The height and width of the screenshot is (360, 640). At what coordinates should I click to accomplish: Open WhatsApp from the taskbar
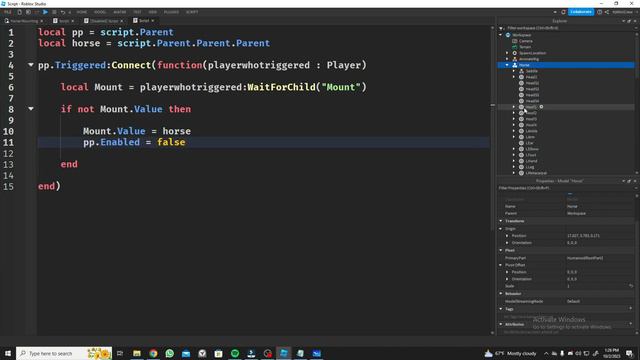pyautogui.click(x=170, y=353)
